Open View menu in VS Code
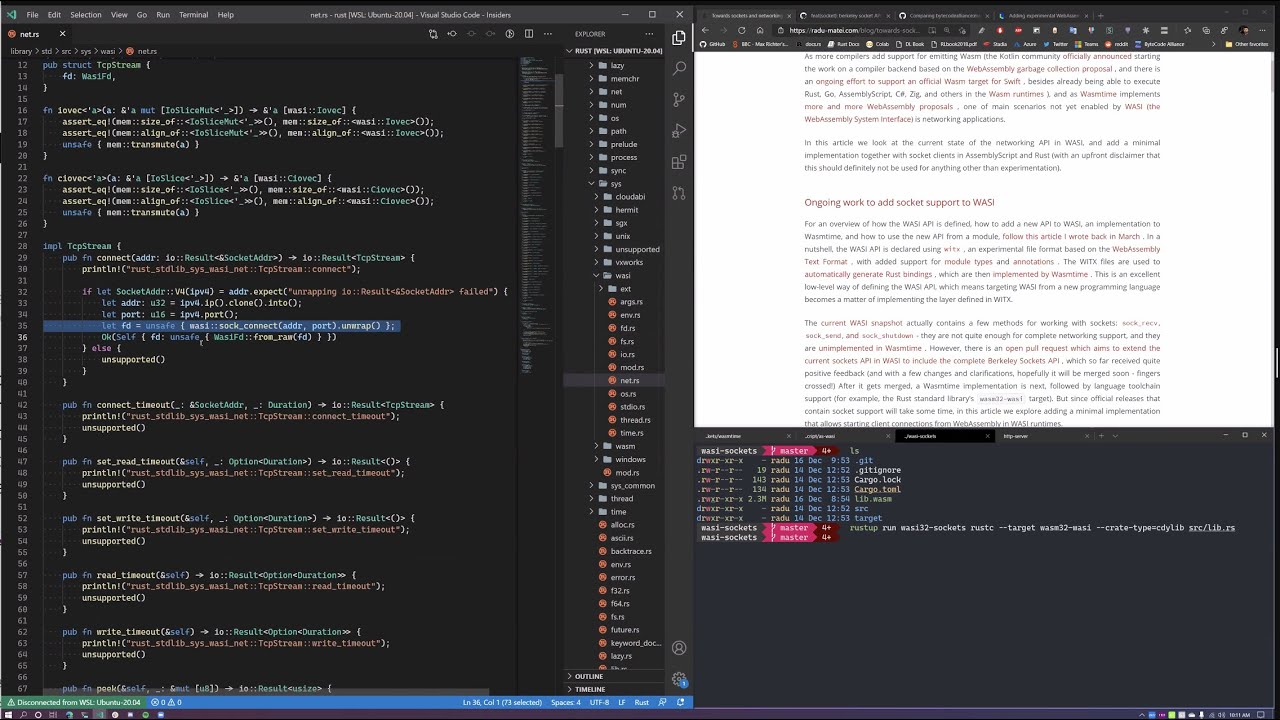1280x720 pixels. pyautogui.click(x=119, y=15)
